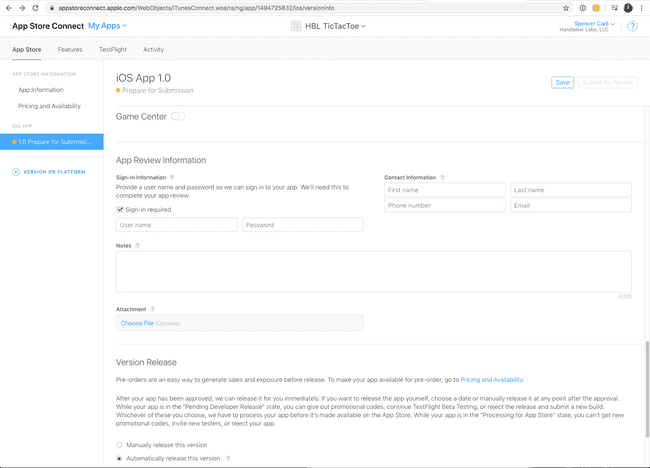650x468 pixels.
Task: Click the media control icon in browser toolbar
Action: coord(615,8)
